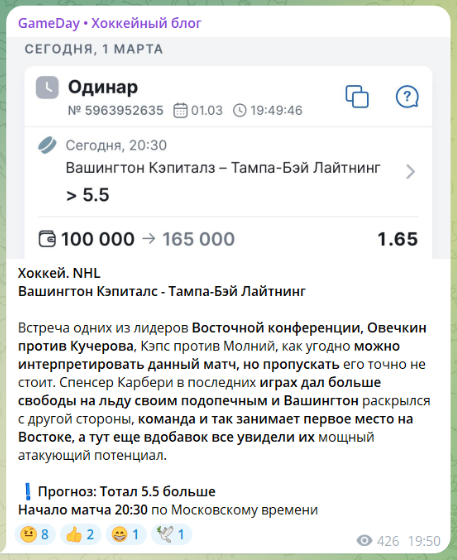Click the eye views icon near 426
Viewport: 457px width, 560px height.
(x=365, y=540)
